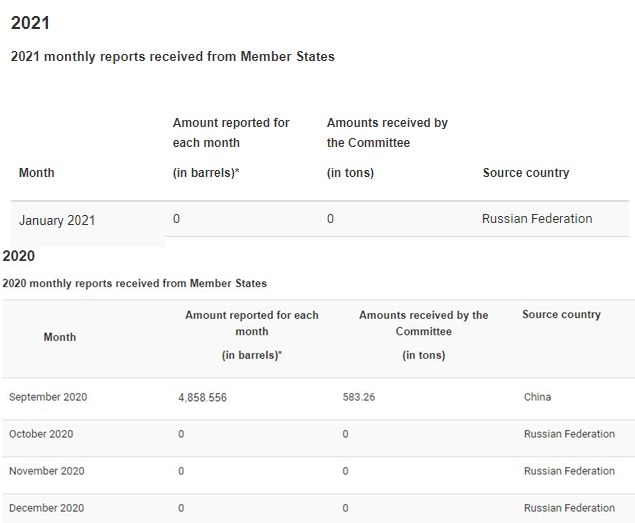Viewport: 635px width, 523px height.
Task: Click the 2020 monthly reports subtitle
Action: click(x=134, y=283)
